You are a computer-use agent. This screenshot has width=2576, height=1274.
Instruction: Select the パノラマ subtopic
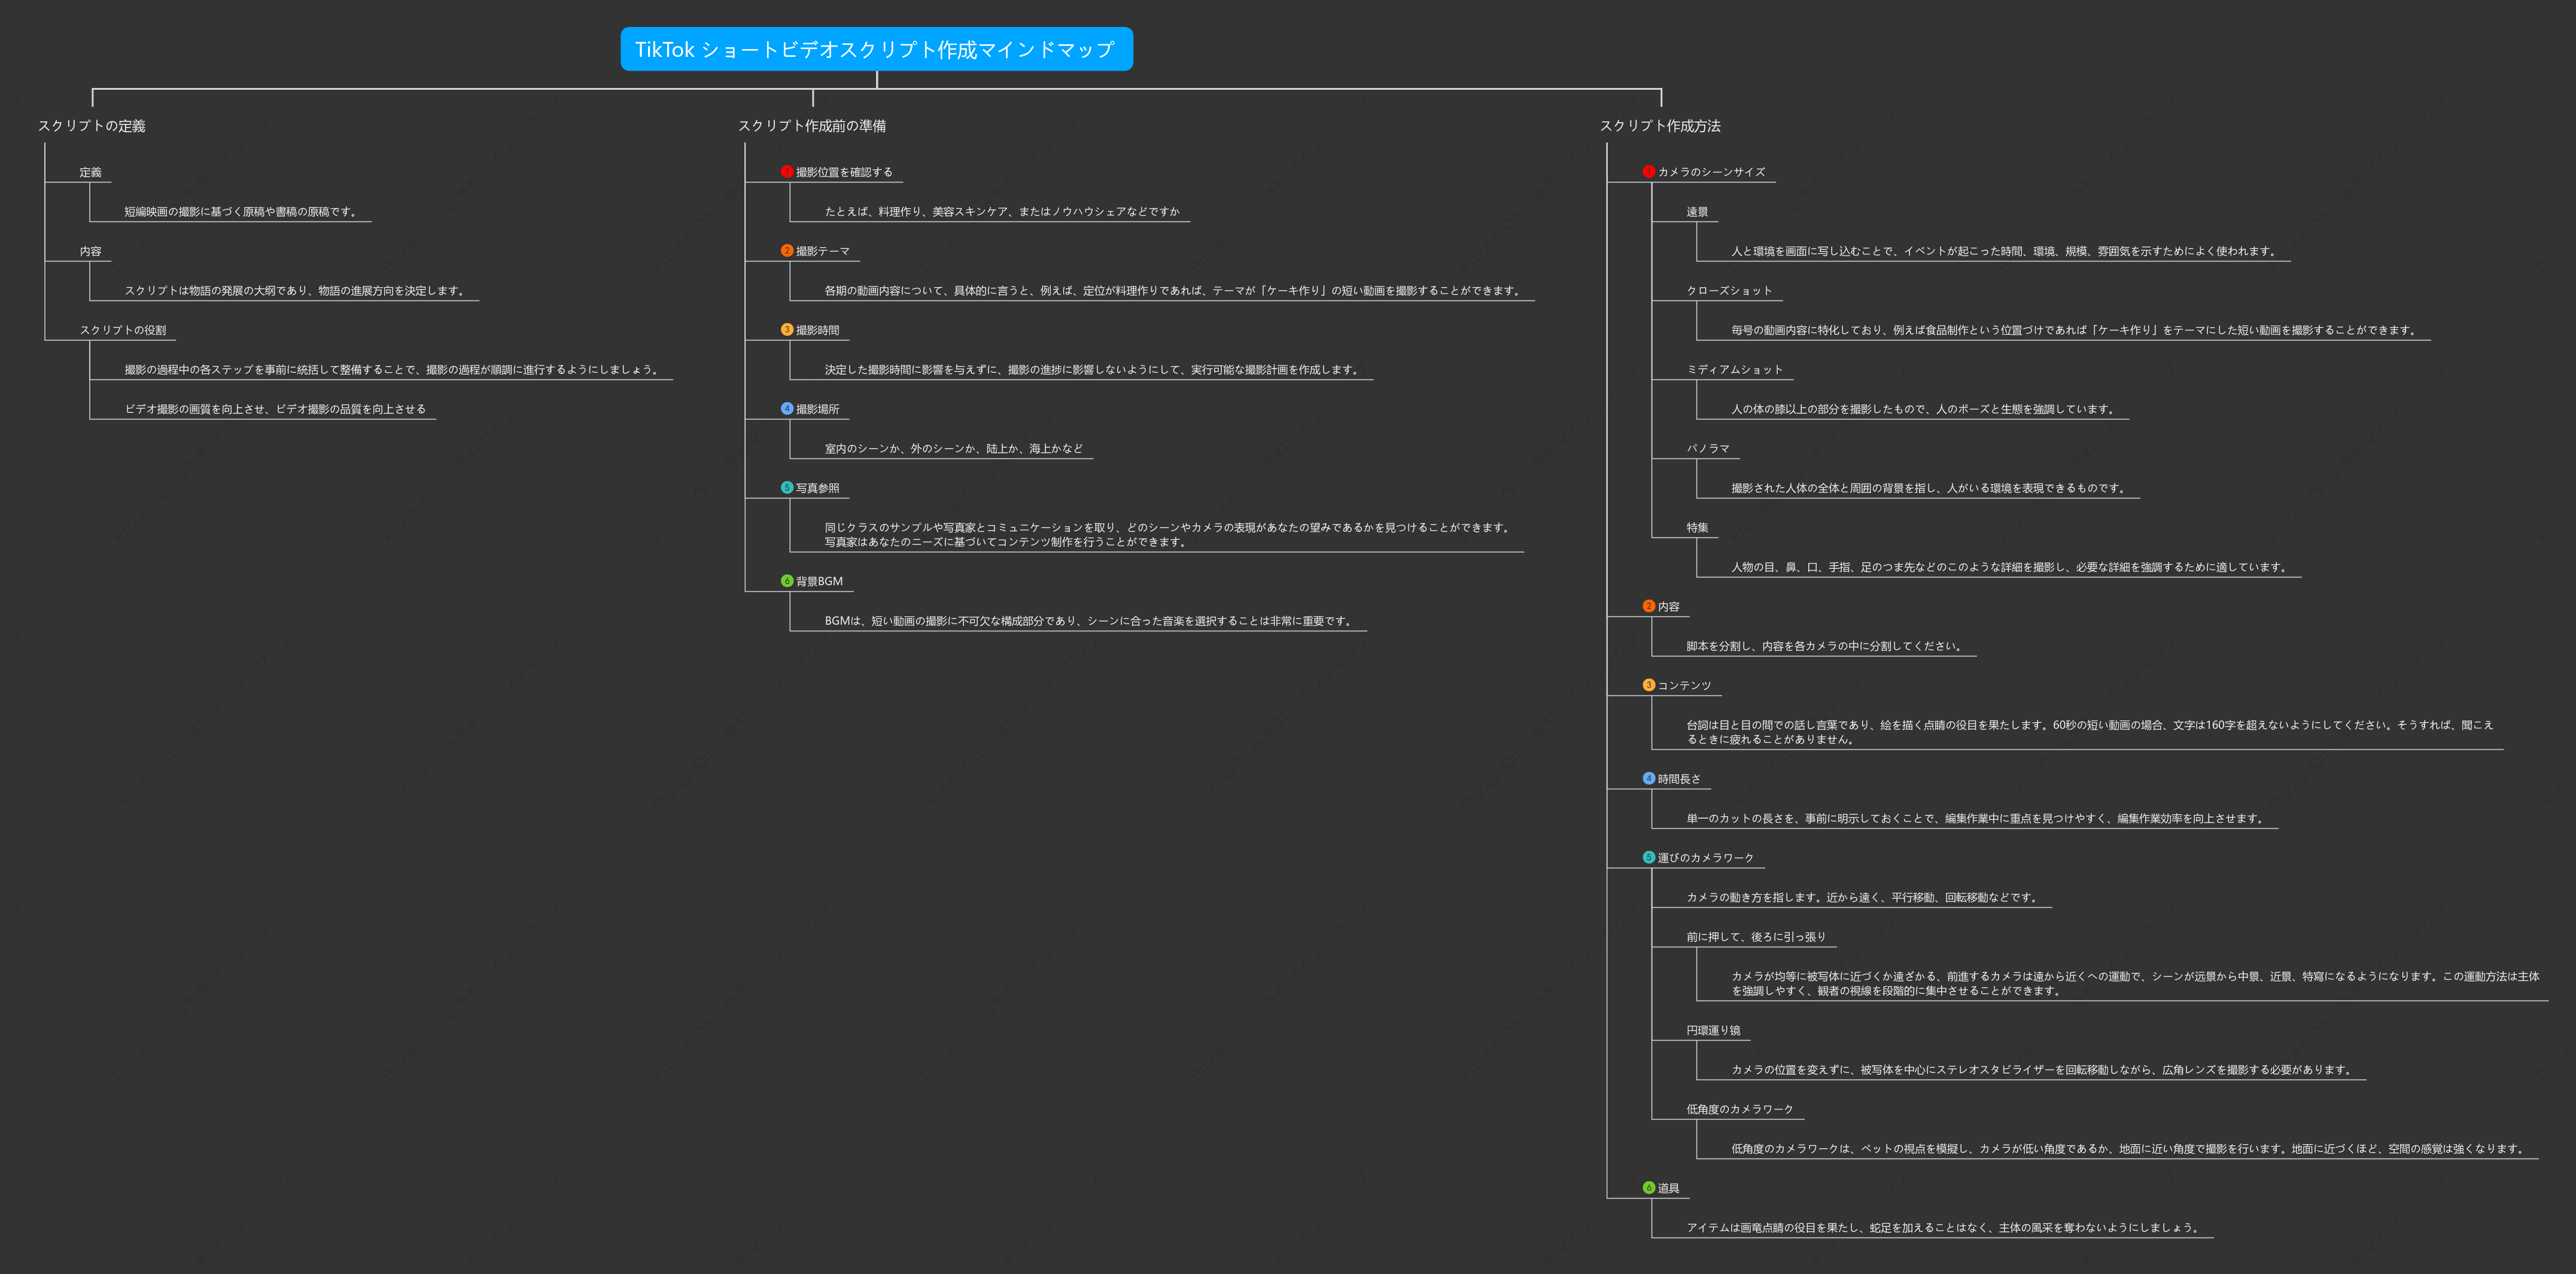pyautogui.click(x=1708, y=449)
